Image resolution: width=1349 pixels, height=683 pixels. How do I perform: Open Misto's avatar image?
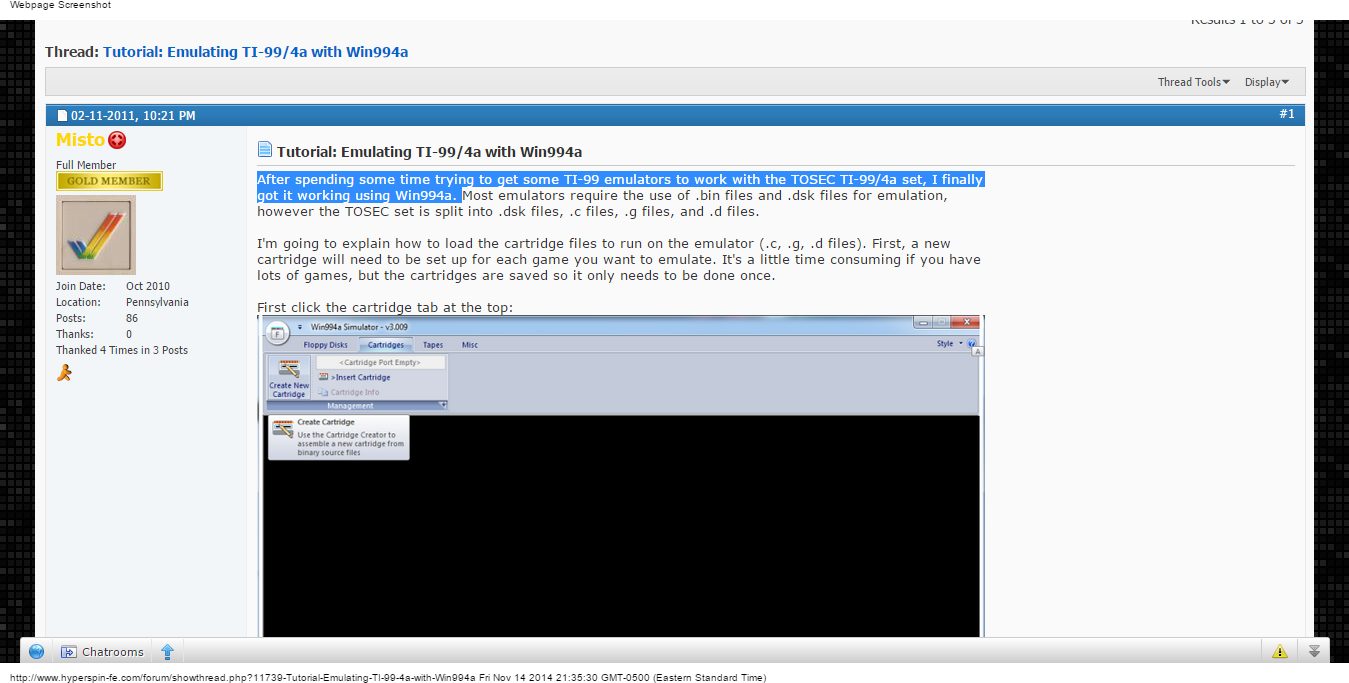tap(96, 235)
